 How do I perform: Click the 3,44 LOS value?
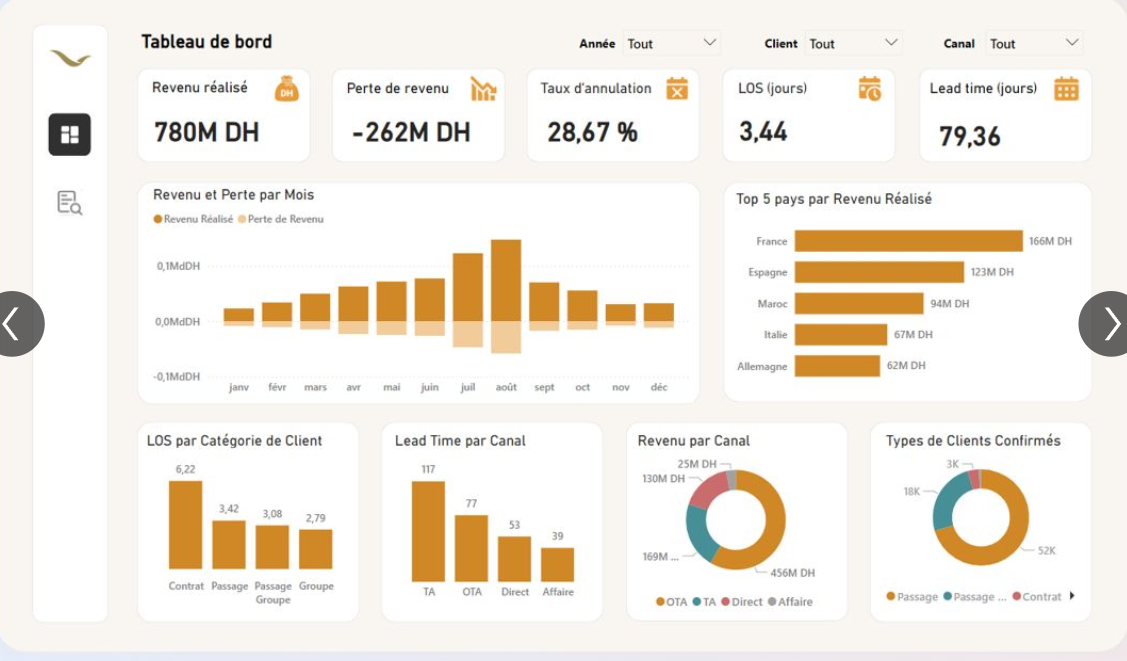tap(763, 131)
